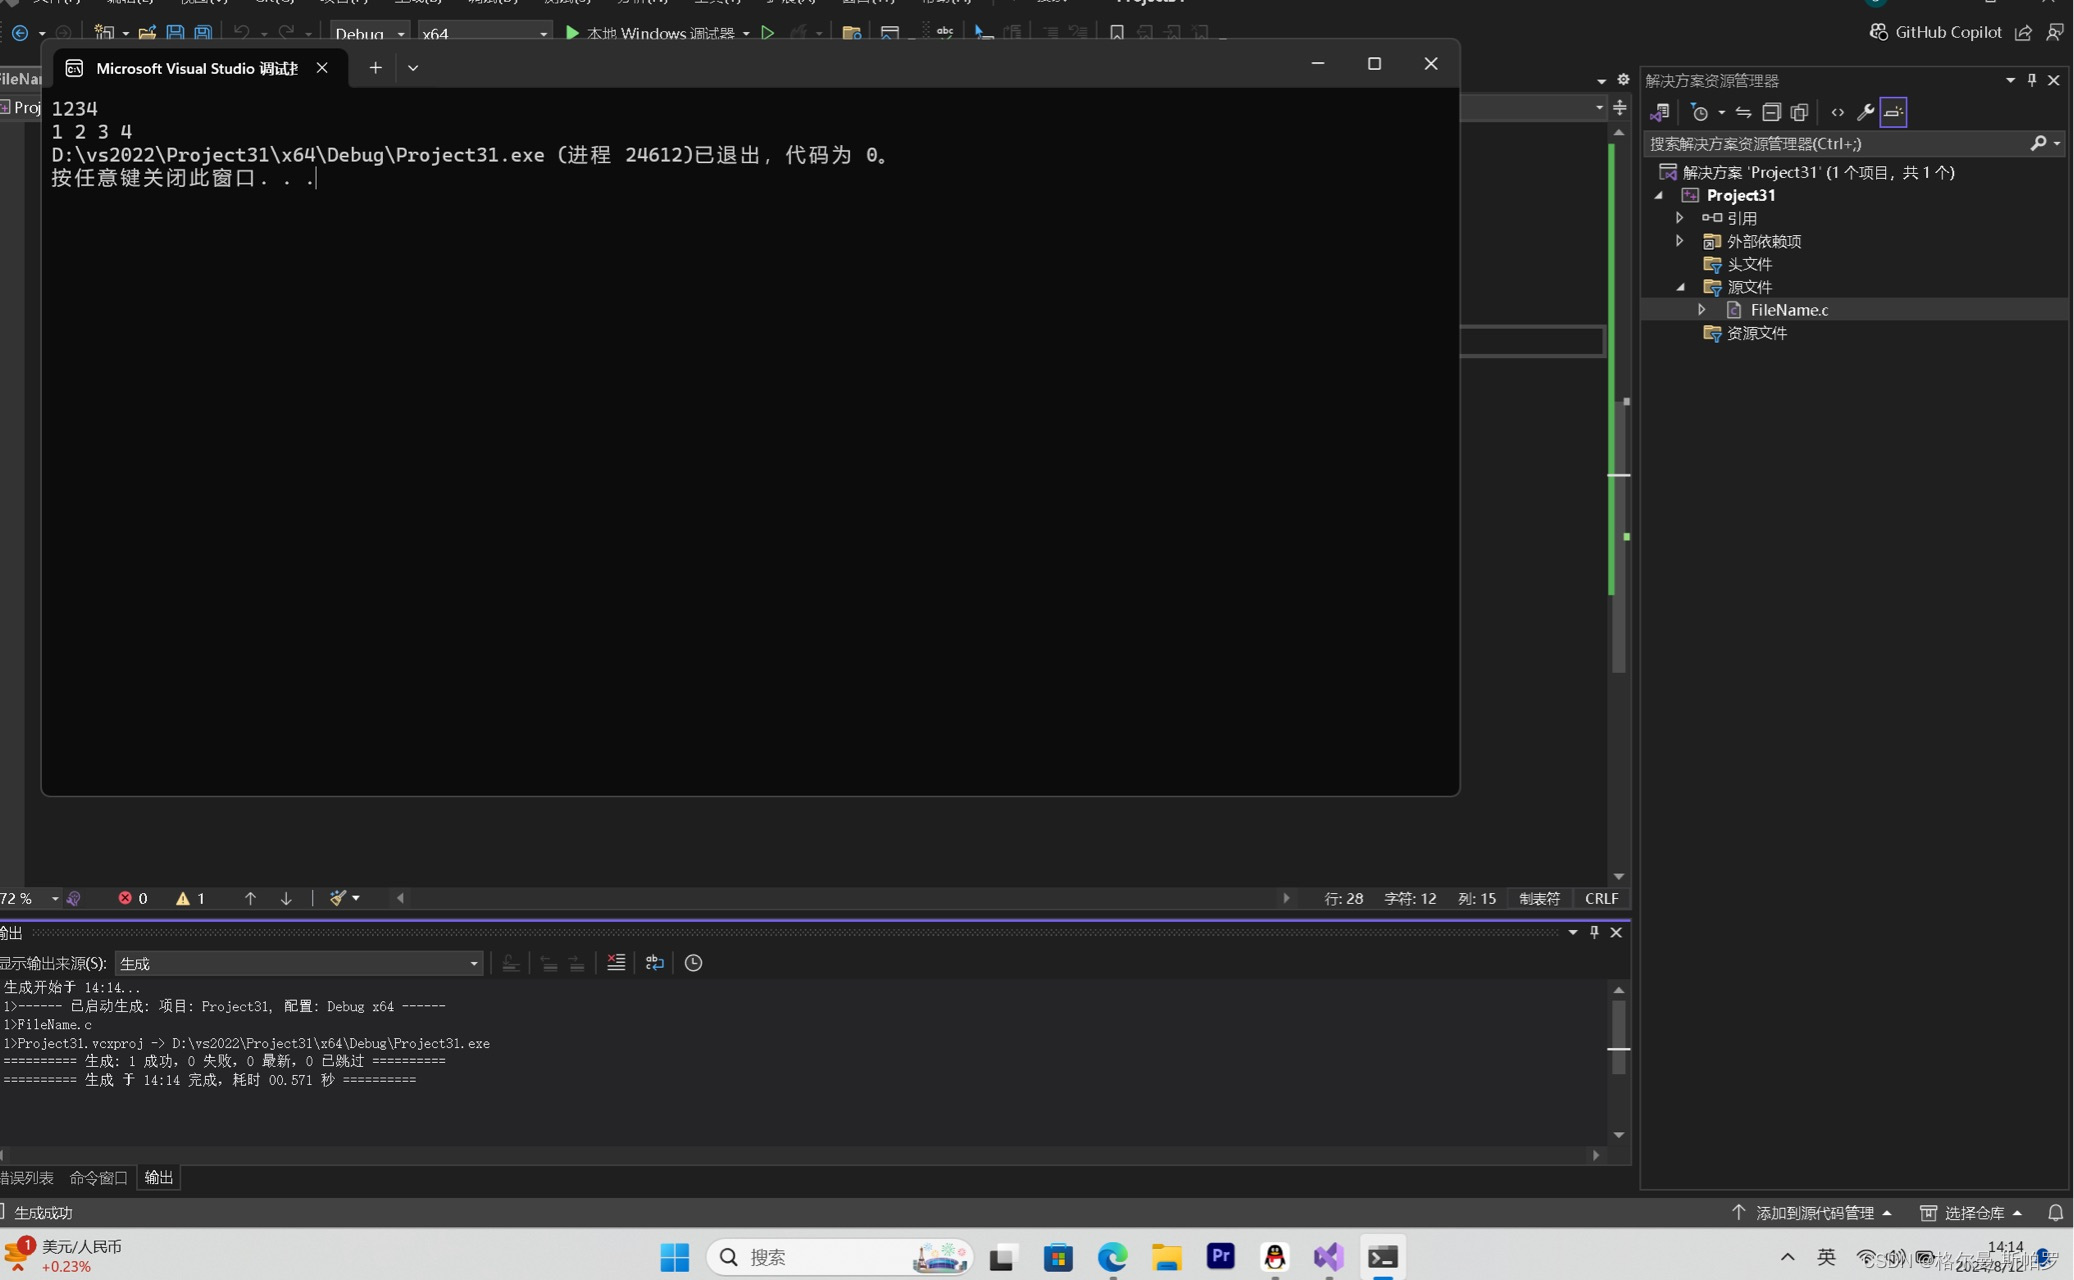Select the Microsoft Visual Studio 调试 console tab
Viewport: 2074px width, 1280px height.
pos(196,68)
